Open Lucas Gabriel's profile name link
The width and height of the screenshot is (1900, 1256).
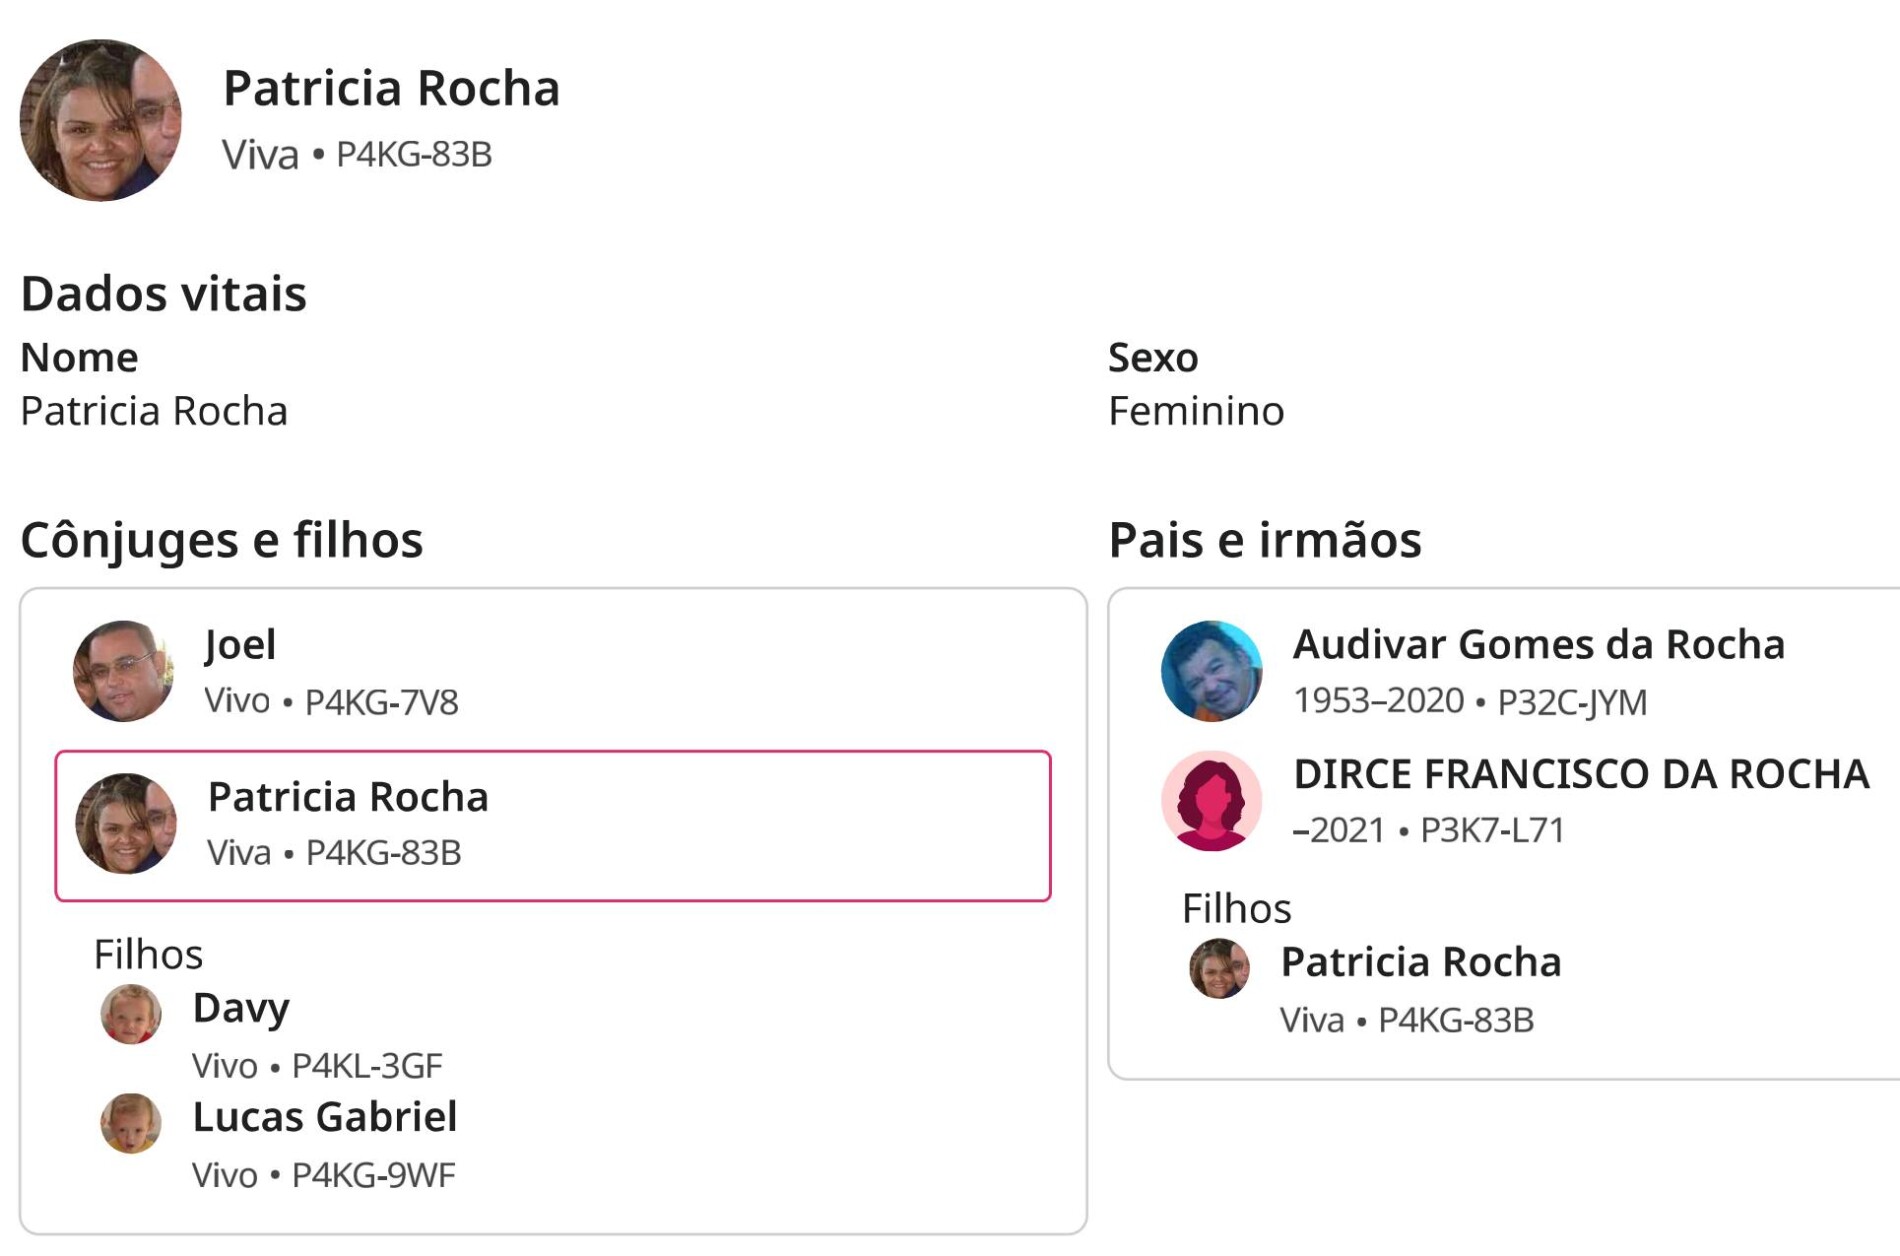(x=325, y=1117)
